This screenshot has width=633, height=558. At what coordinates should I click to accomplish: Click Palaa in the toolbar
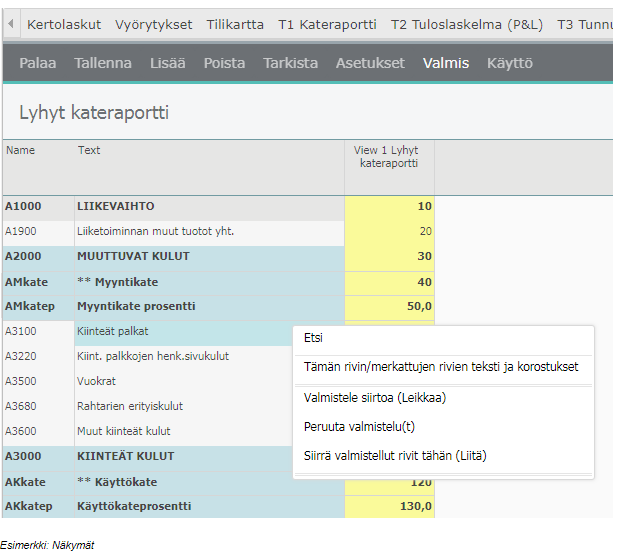click(38, 63)
